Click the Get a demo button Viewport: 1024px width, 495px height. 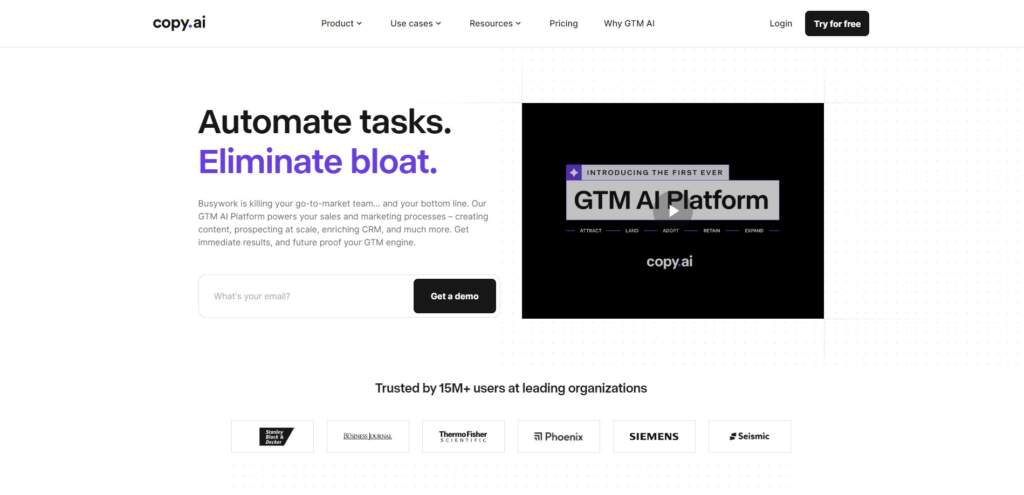[x=455, y=296]
